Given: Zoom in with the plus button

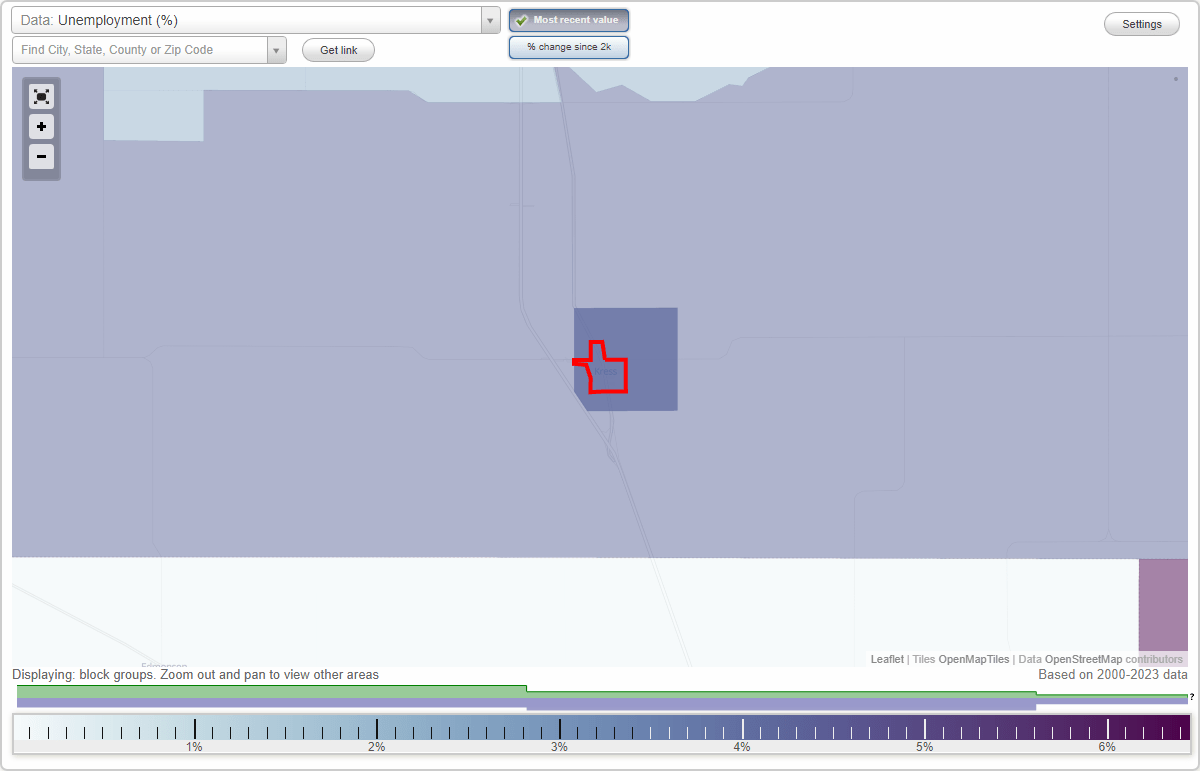Looking at the screenshot, I should (x=41, y=127).
